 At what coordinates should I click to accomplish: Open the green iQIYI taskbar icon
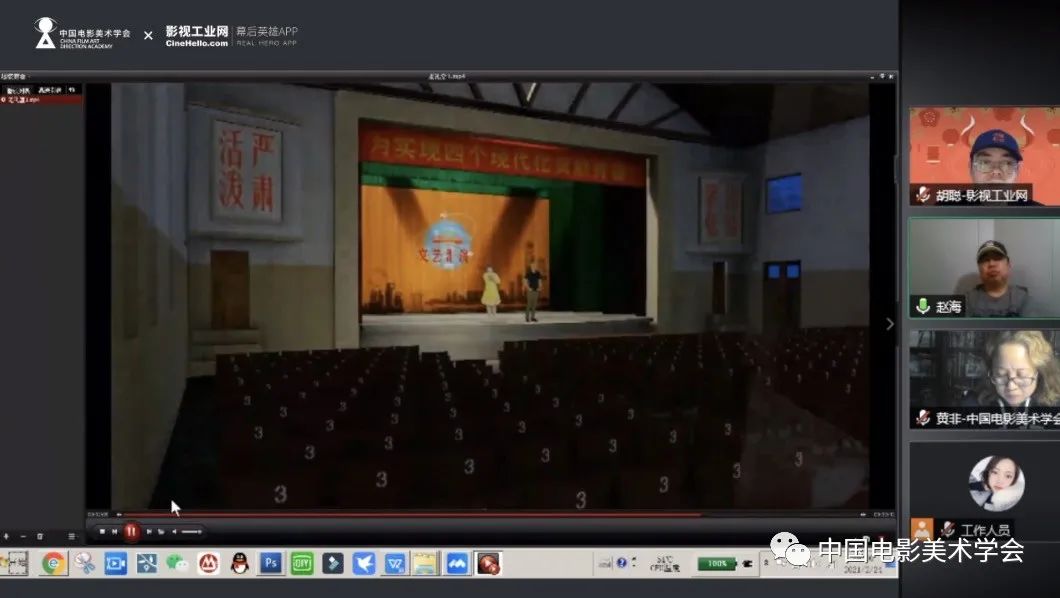pyautogui.click(x=301, y=563)
